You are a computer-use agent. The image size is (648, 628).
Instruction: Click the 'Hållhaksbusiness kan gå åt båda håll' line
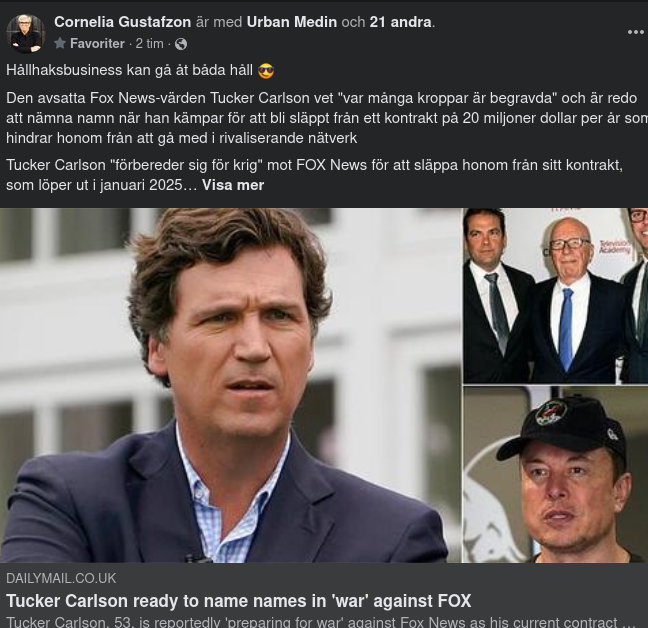pyautogui.click(x=130, y=71)
